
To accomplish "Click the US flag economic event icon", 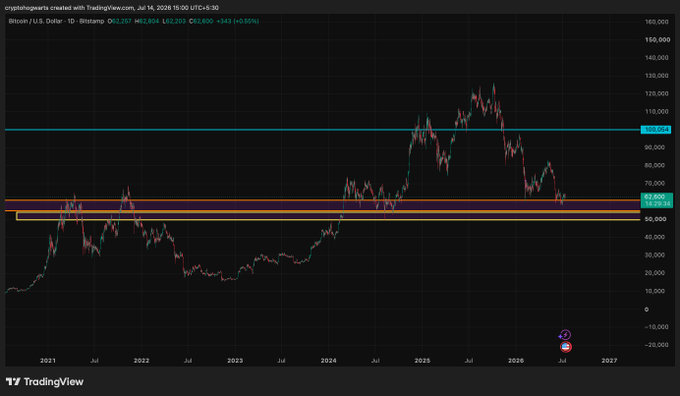I will [x=566, y=347].
